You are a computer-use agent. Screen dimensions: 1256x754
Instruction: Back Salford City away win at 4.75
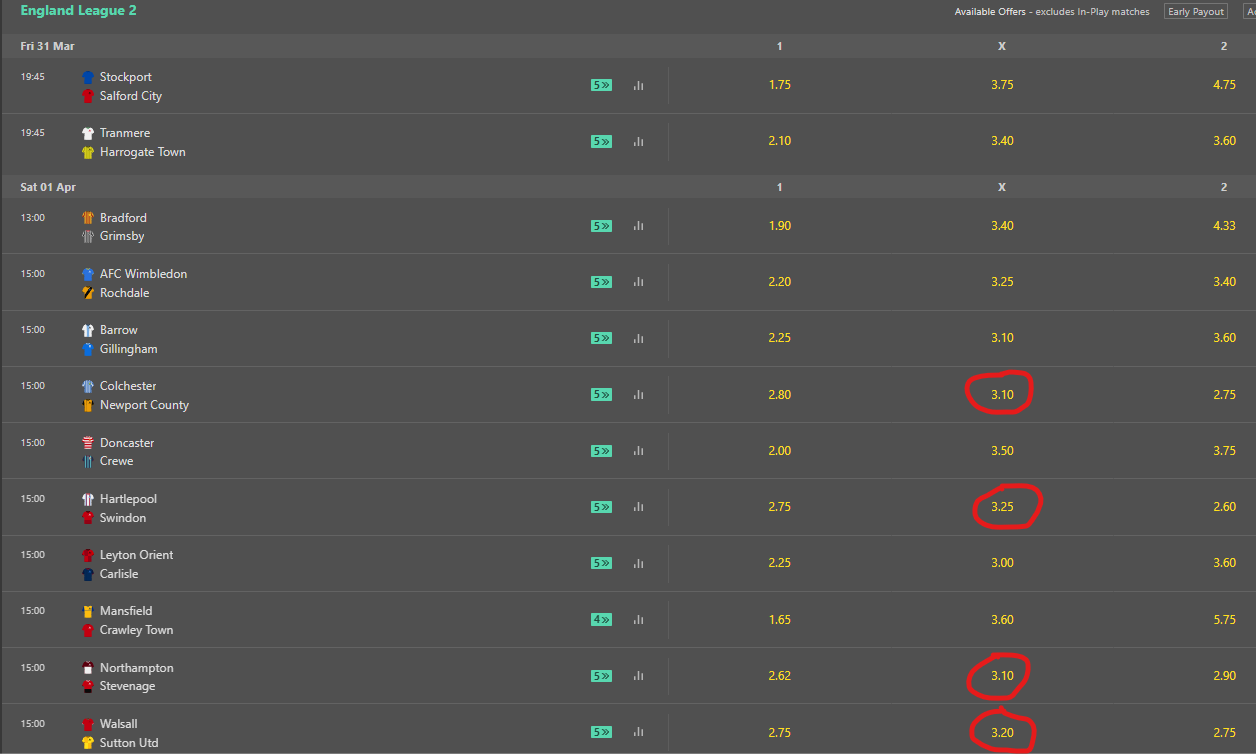pos(1224,85)
